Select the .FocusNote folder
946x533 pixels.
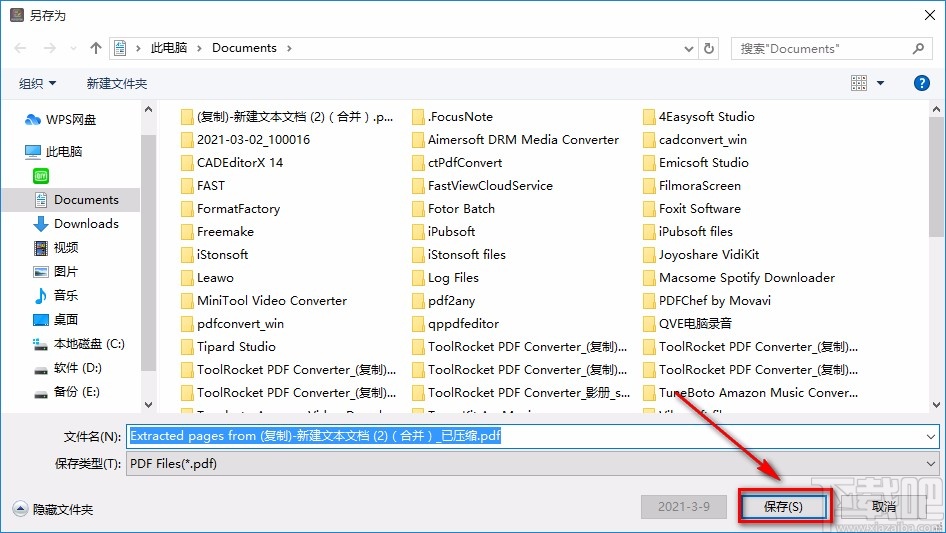[x=452, y=117]
